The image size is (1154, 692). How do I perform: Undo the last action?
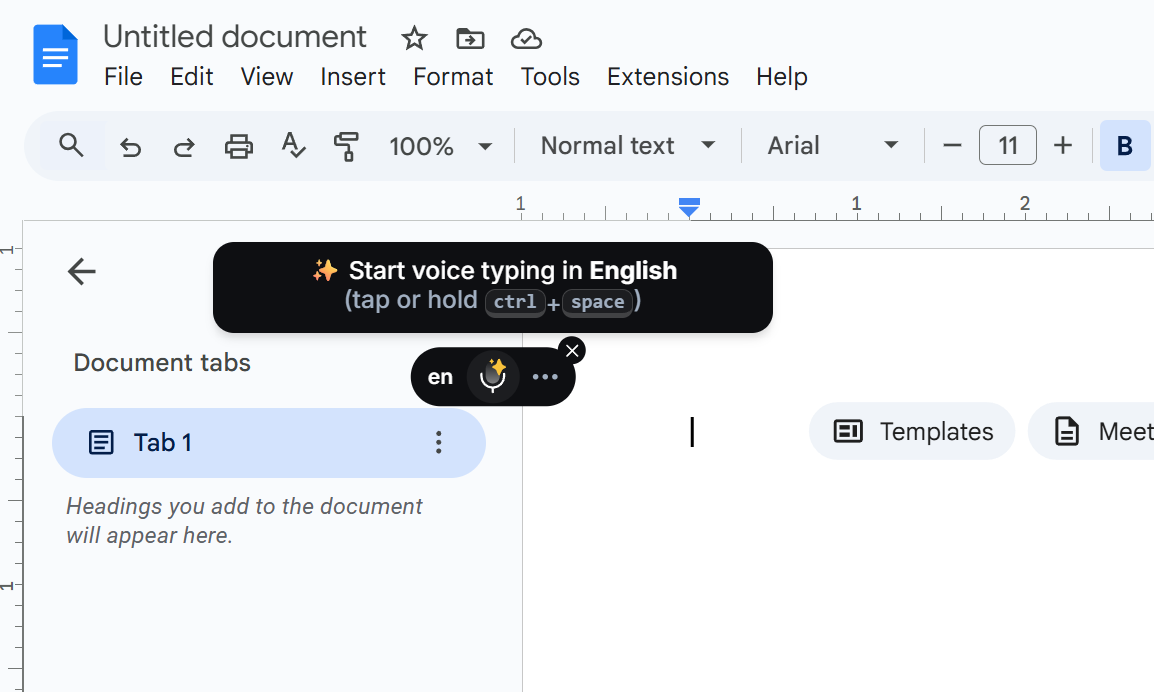tap(130, 146)
